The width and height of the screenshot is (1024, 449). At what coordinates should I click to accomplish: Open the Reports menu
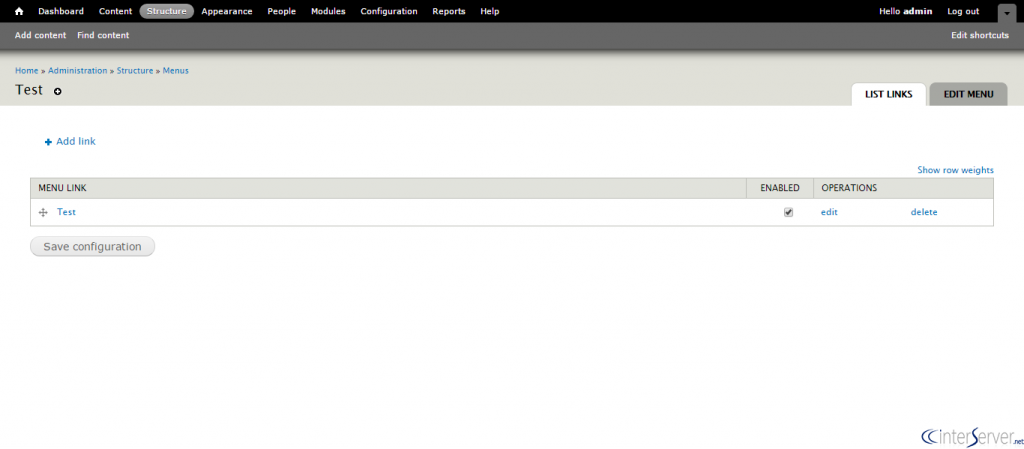click(449, 11)
